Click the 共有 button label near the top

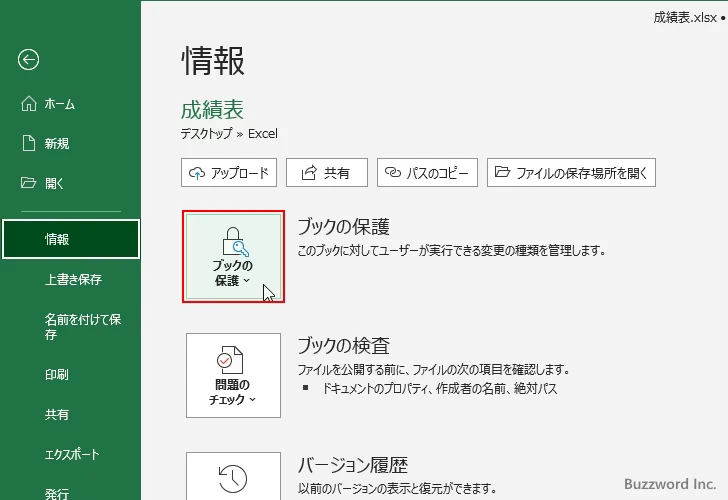[x=337, y=173]
